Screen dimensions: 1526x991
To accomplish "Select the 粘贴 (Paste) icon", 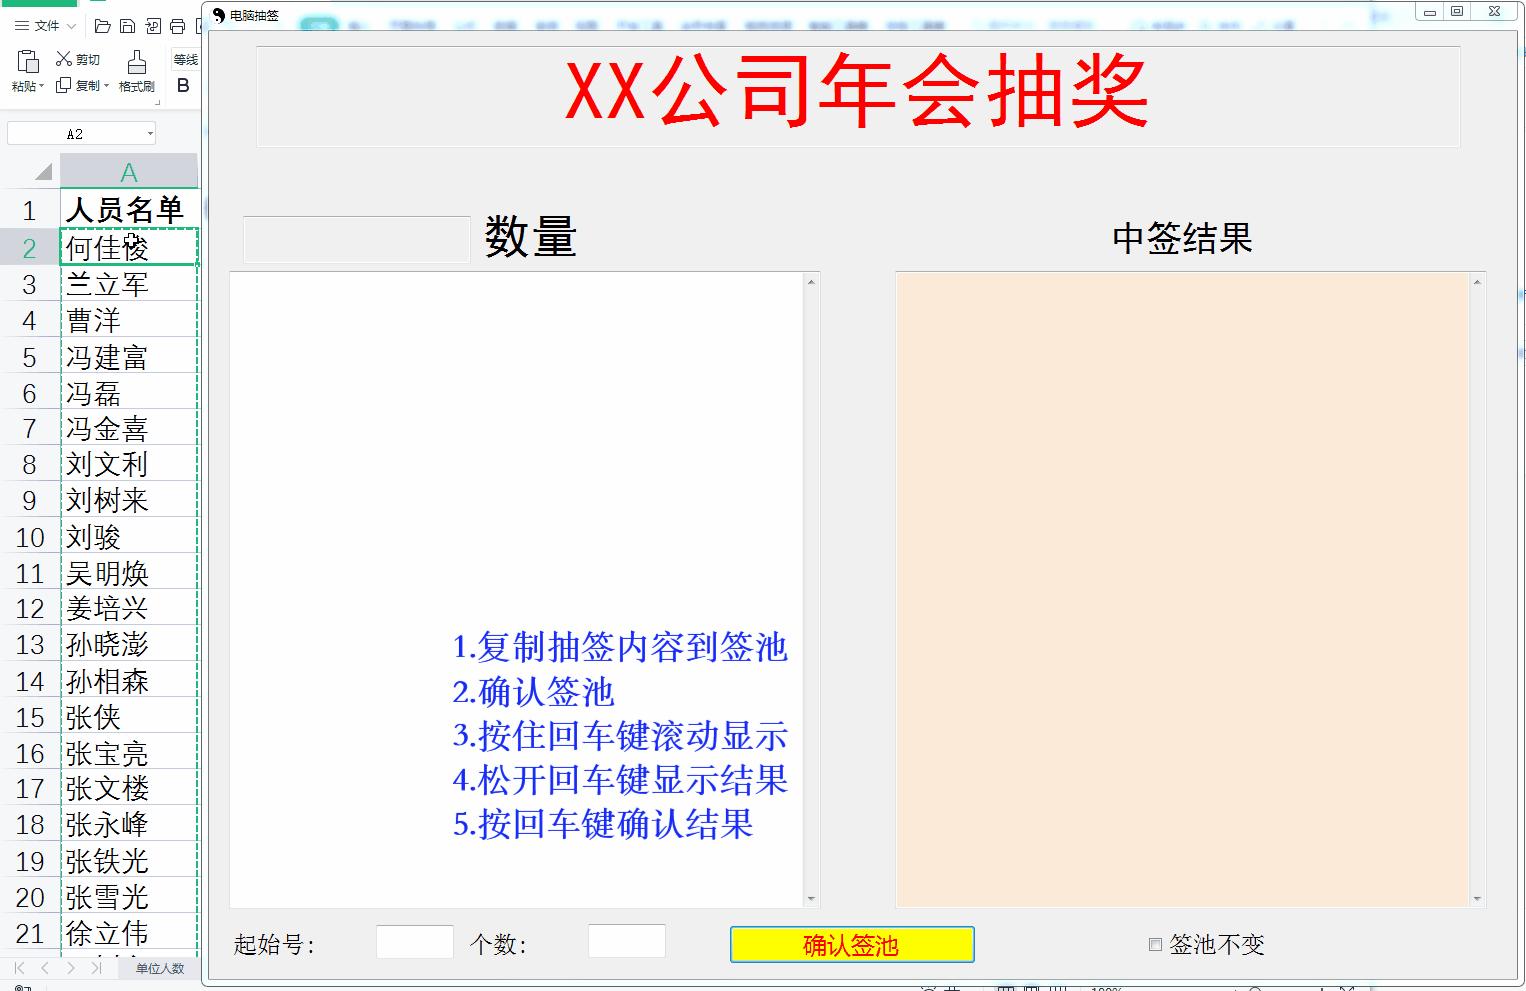I will 27,62.
